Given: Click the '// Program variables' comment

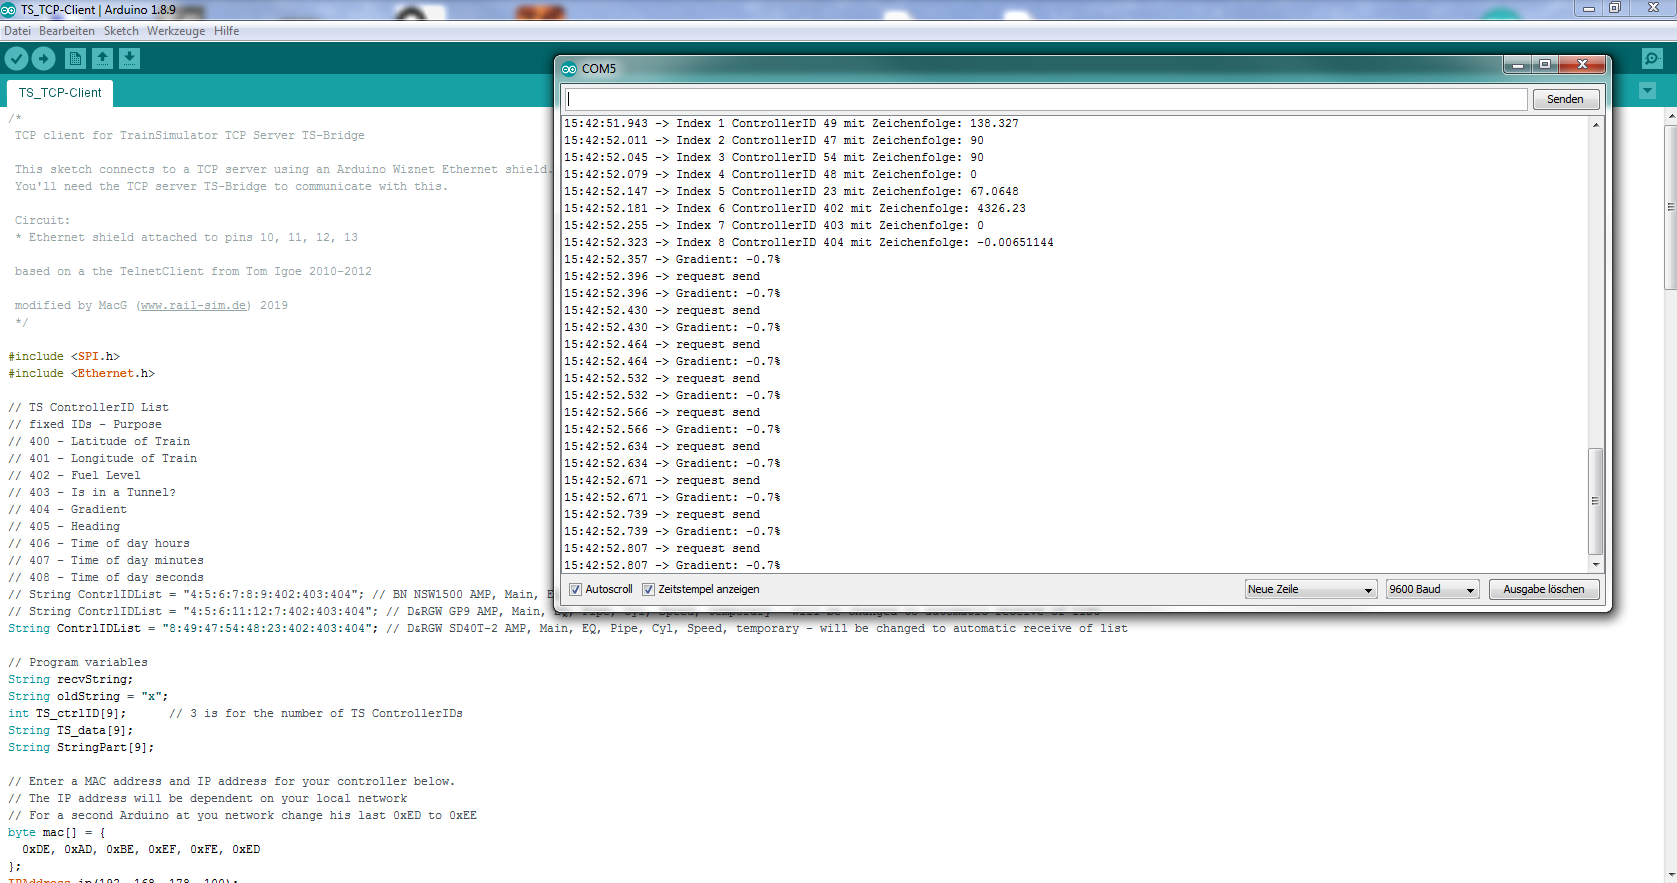Looking at the screenshot, I should 78,663.
